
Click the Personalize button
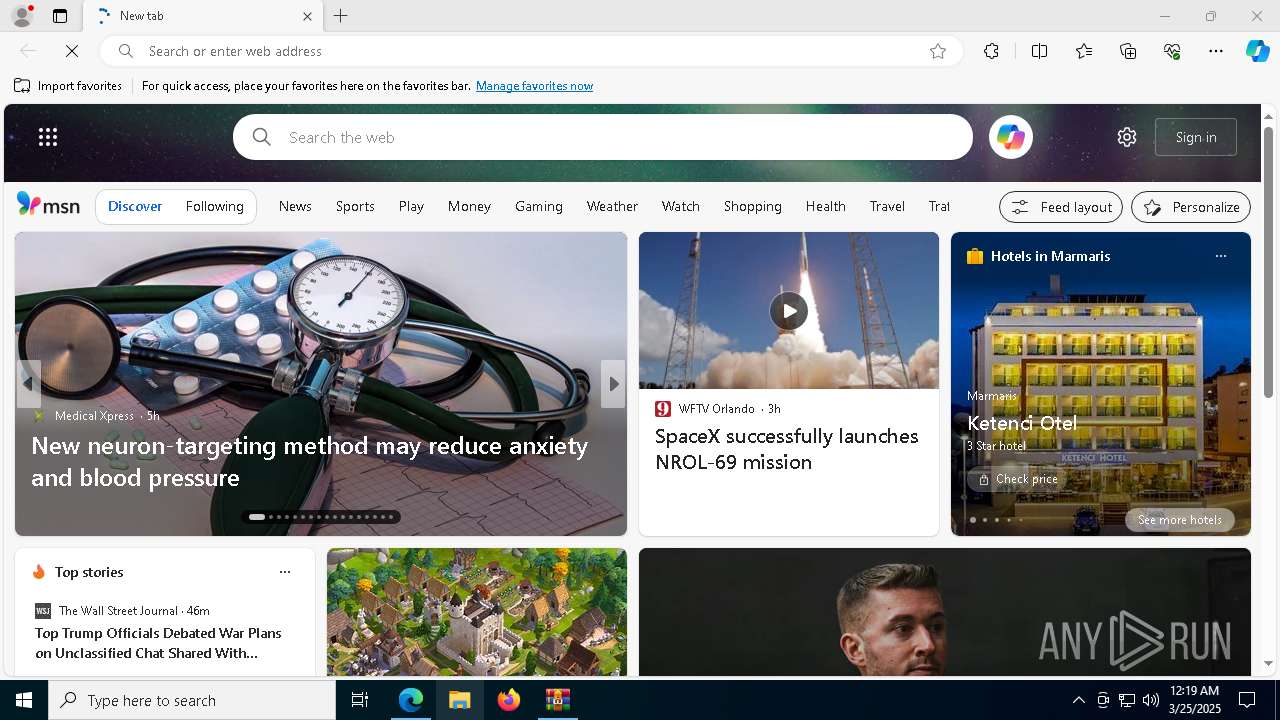[1191, 207]
